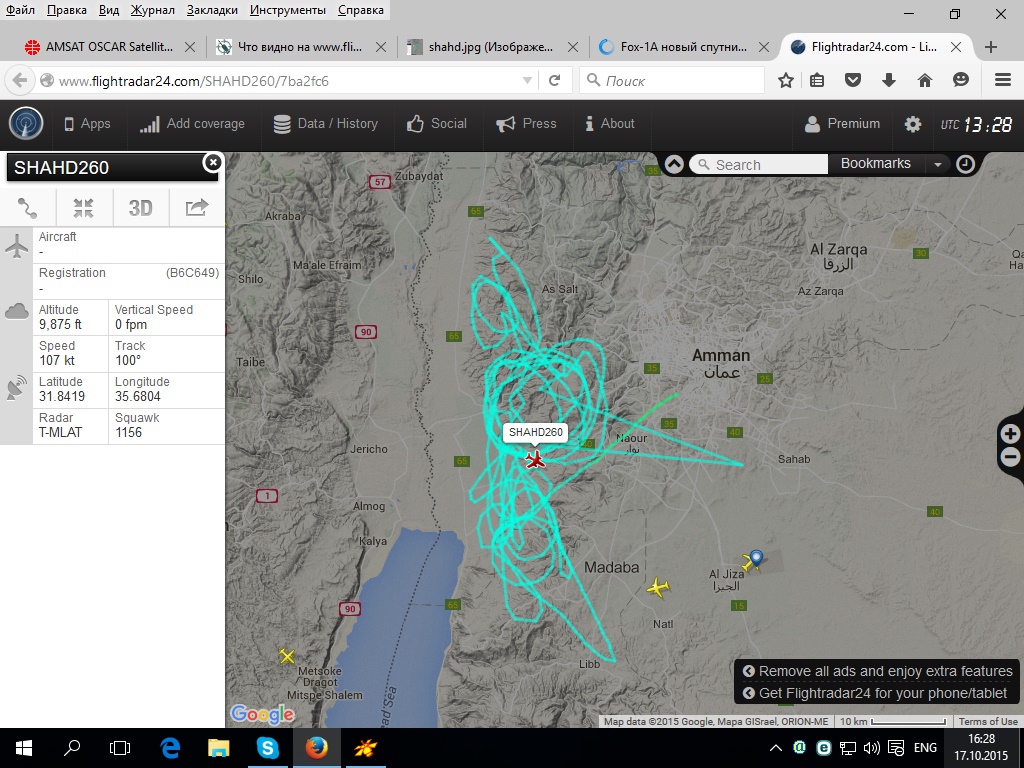Collapse the search bar with up chevron

click(x=674, y=164)
